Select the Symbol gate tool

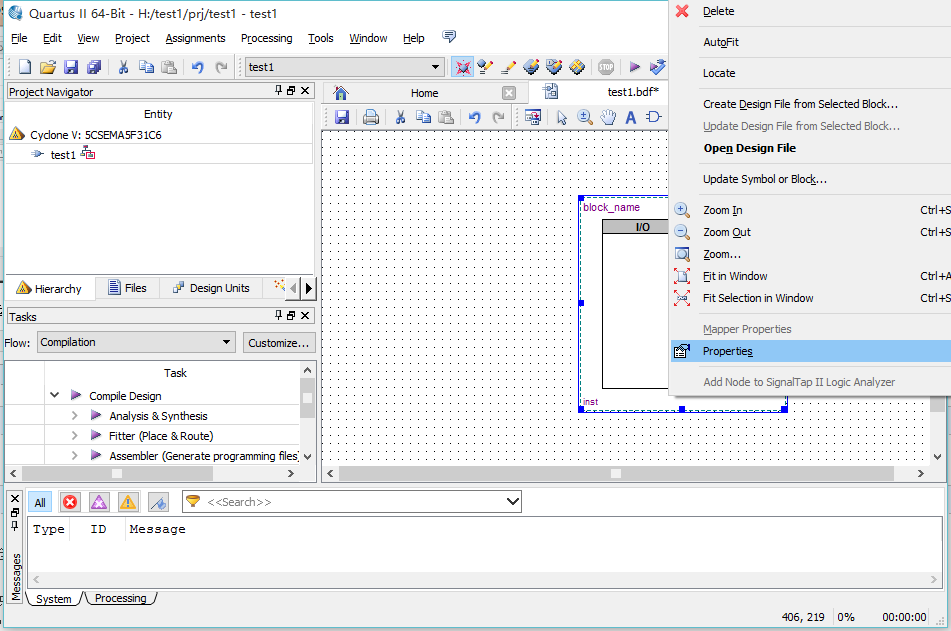(654, 117)
